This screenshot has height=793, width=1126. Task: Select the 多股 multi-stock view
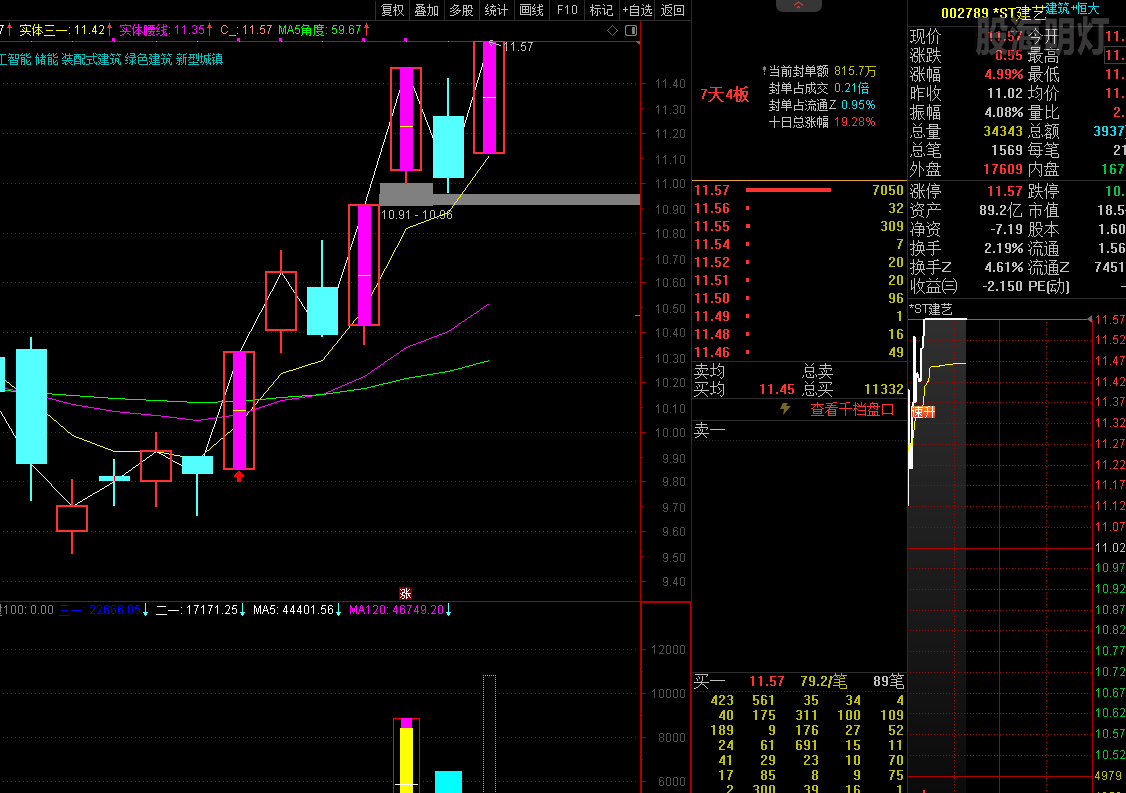point(461,10)
